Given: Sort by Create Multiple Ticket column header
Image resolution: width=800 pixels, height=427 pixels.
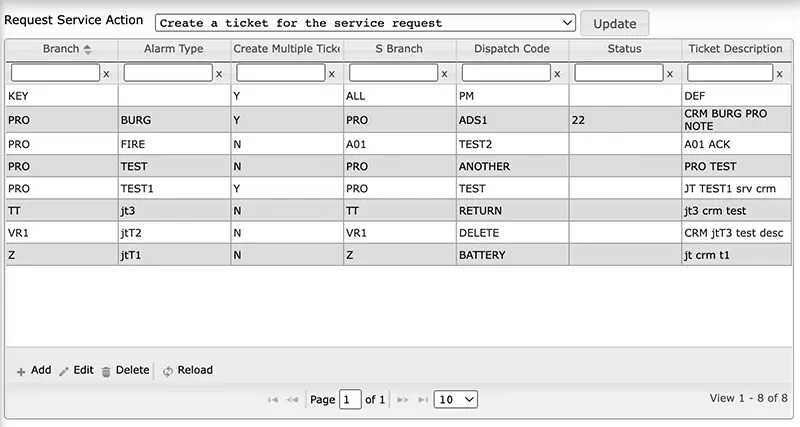Looking at the screenshot, I should (x=286, y=49).
